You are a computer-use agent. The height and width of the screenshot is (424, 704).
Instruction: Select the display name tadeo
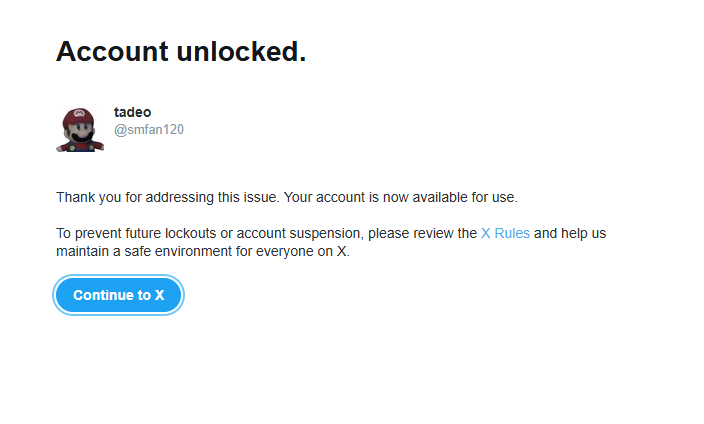(x=132, y=112)
